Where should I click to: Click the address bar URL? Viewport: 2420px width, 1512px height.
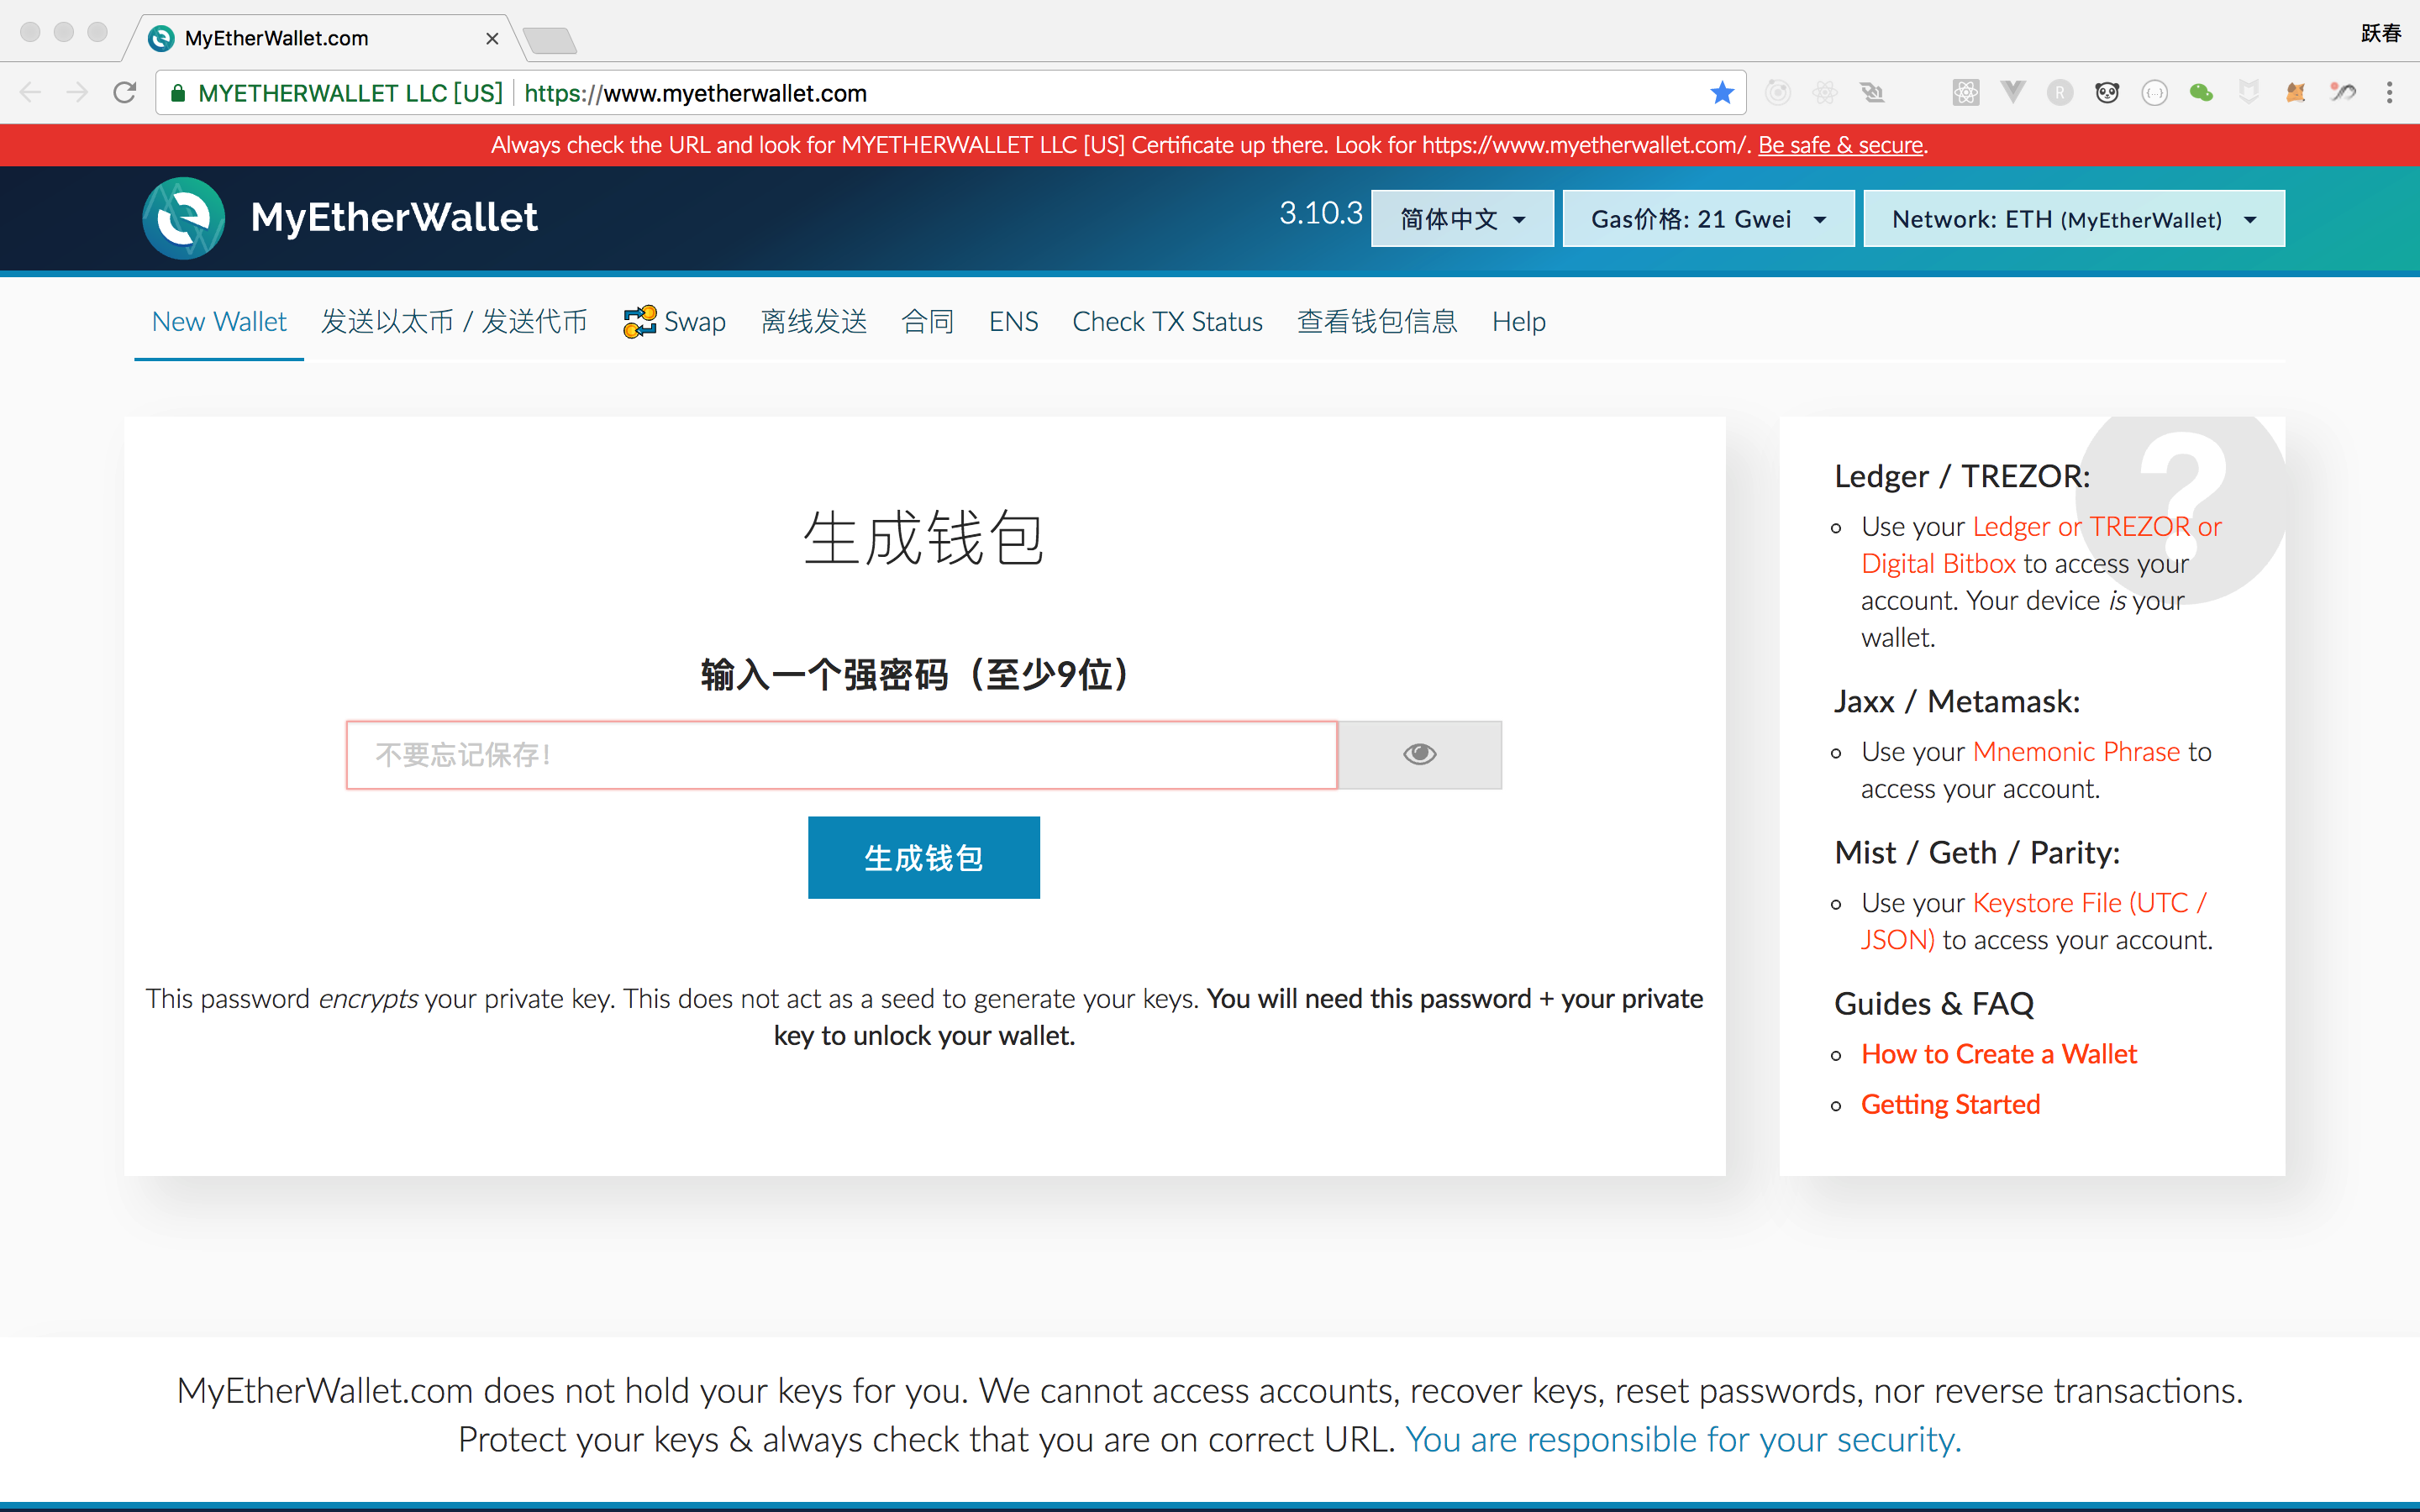[695, 93]
